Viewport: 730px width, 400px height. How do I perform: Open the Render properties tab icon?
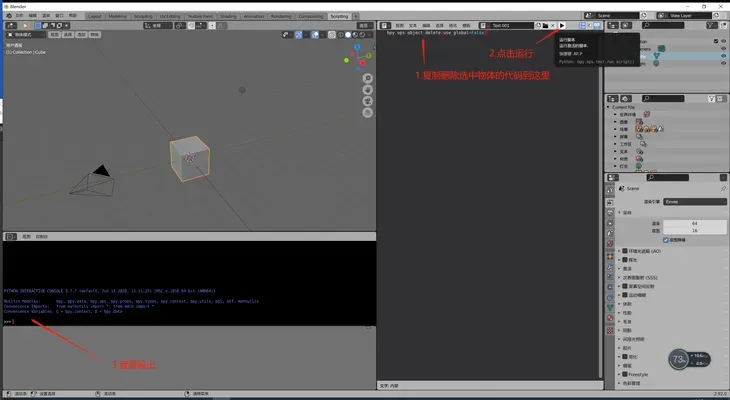pyautogui.click(x=610, y=202)
